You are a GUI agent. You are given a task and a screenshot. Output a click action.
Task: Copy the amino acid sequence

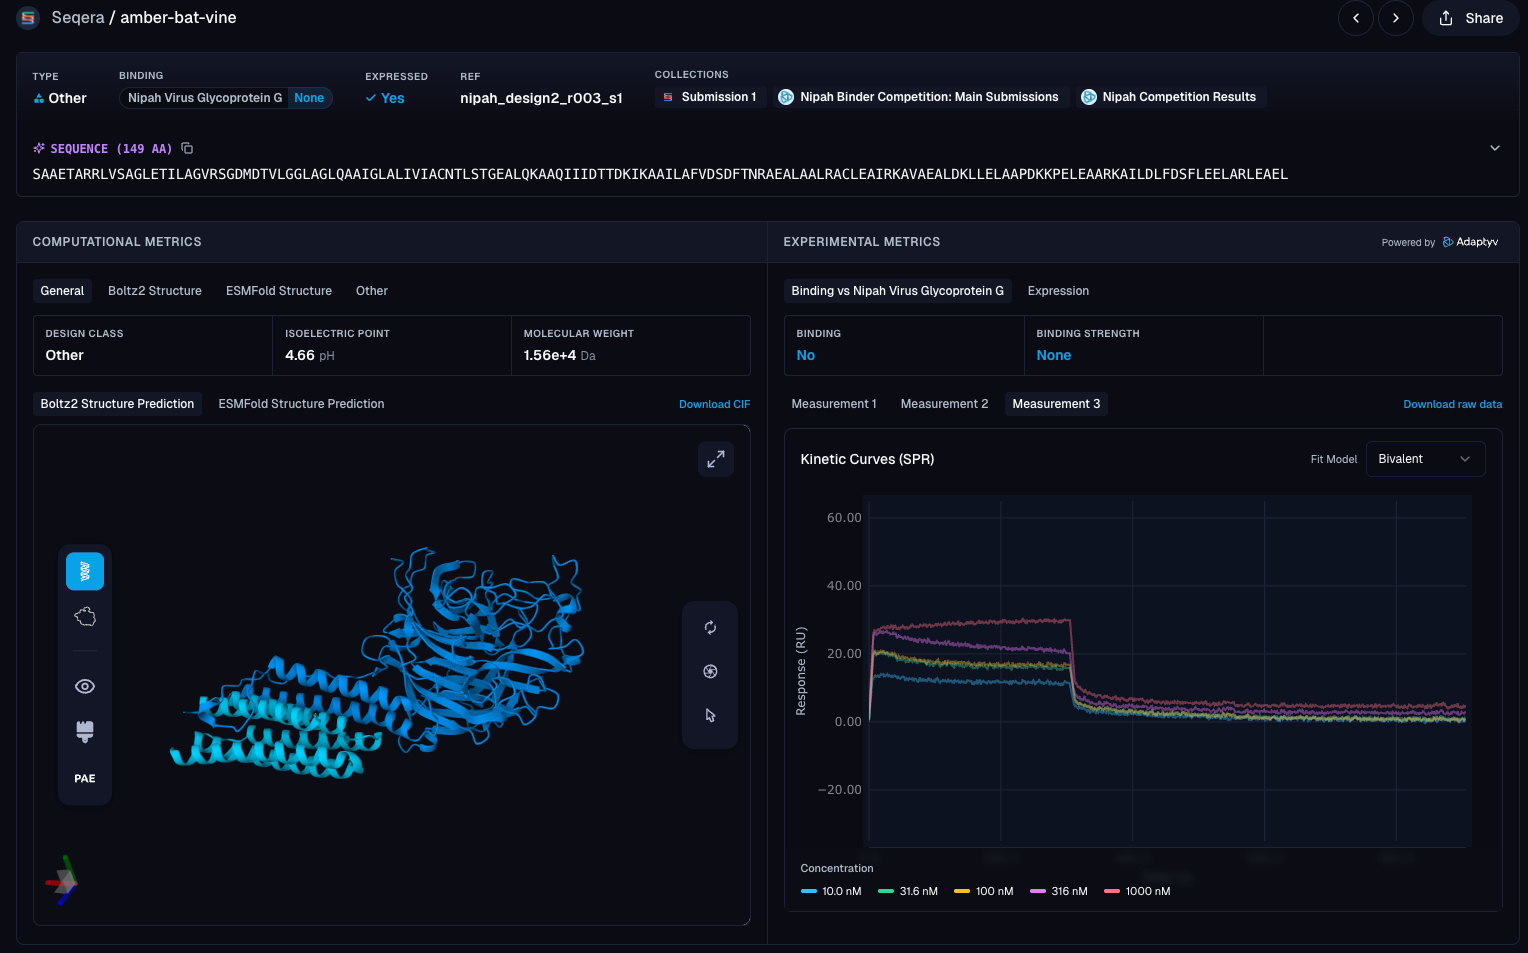(x=187, y=148)
